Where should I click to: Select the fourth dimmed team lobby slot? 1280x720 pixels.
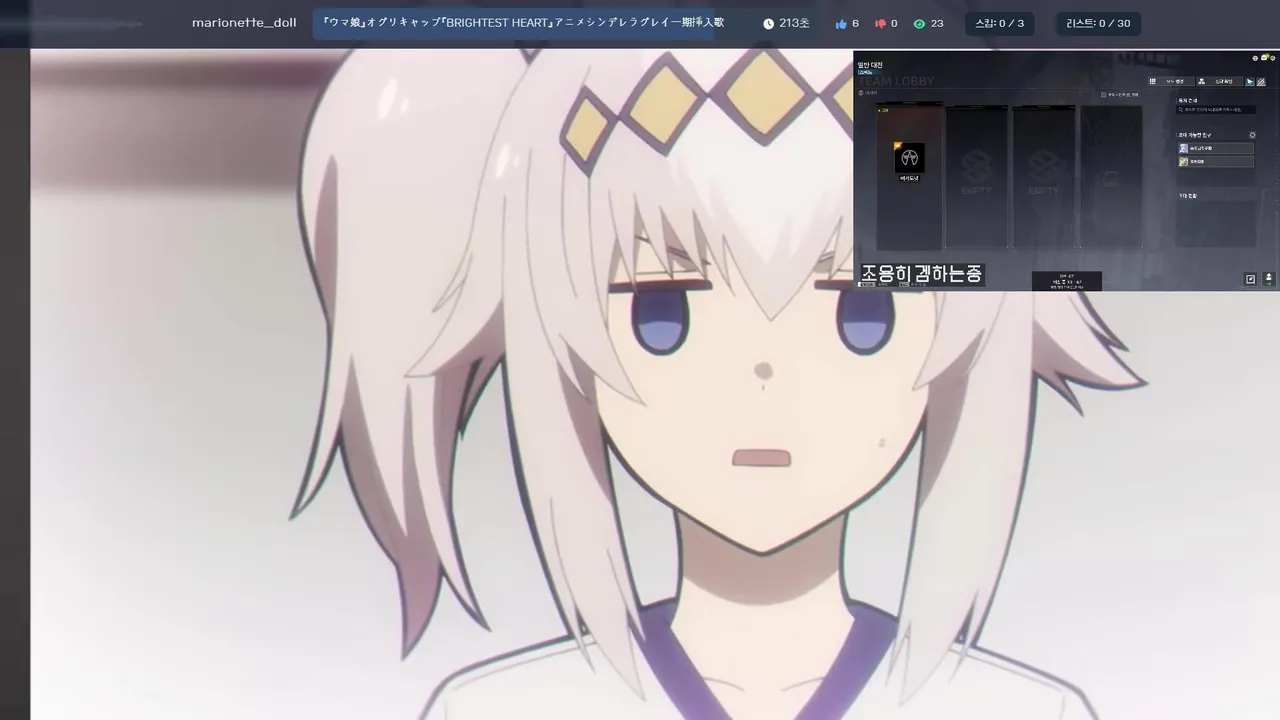pos(1111,176)
